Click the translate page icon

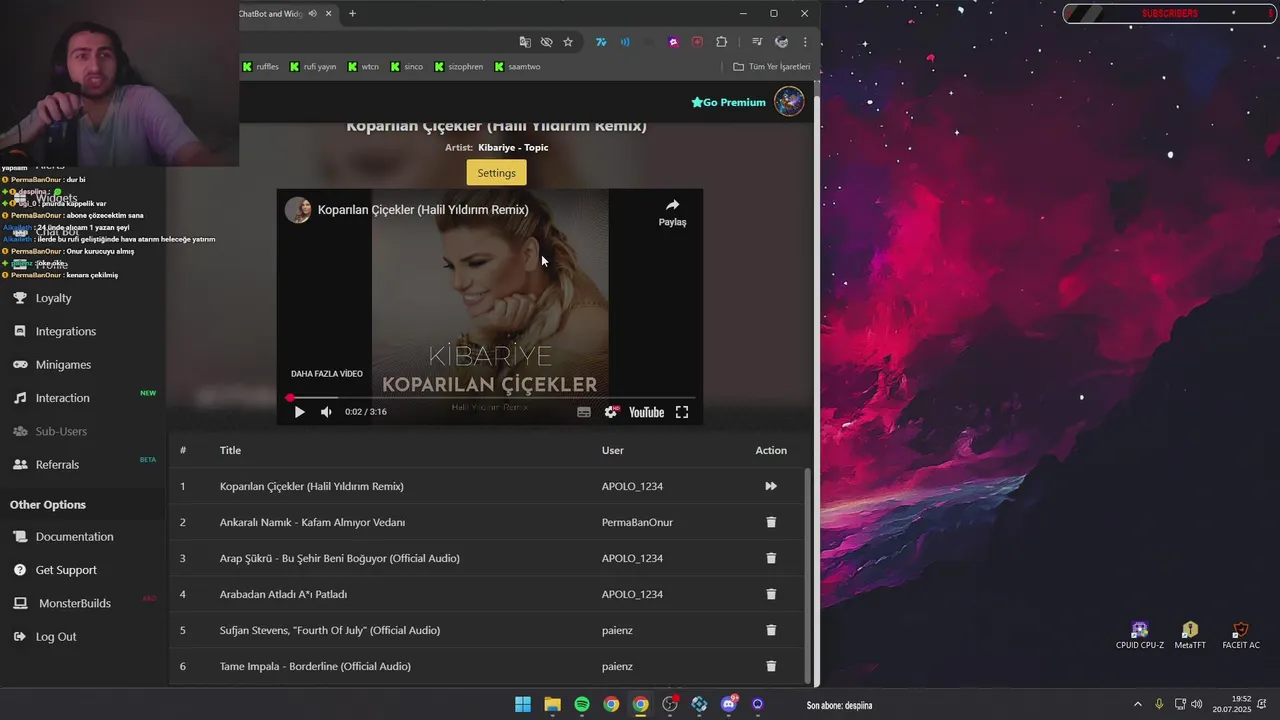(x=525, y=42)
